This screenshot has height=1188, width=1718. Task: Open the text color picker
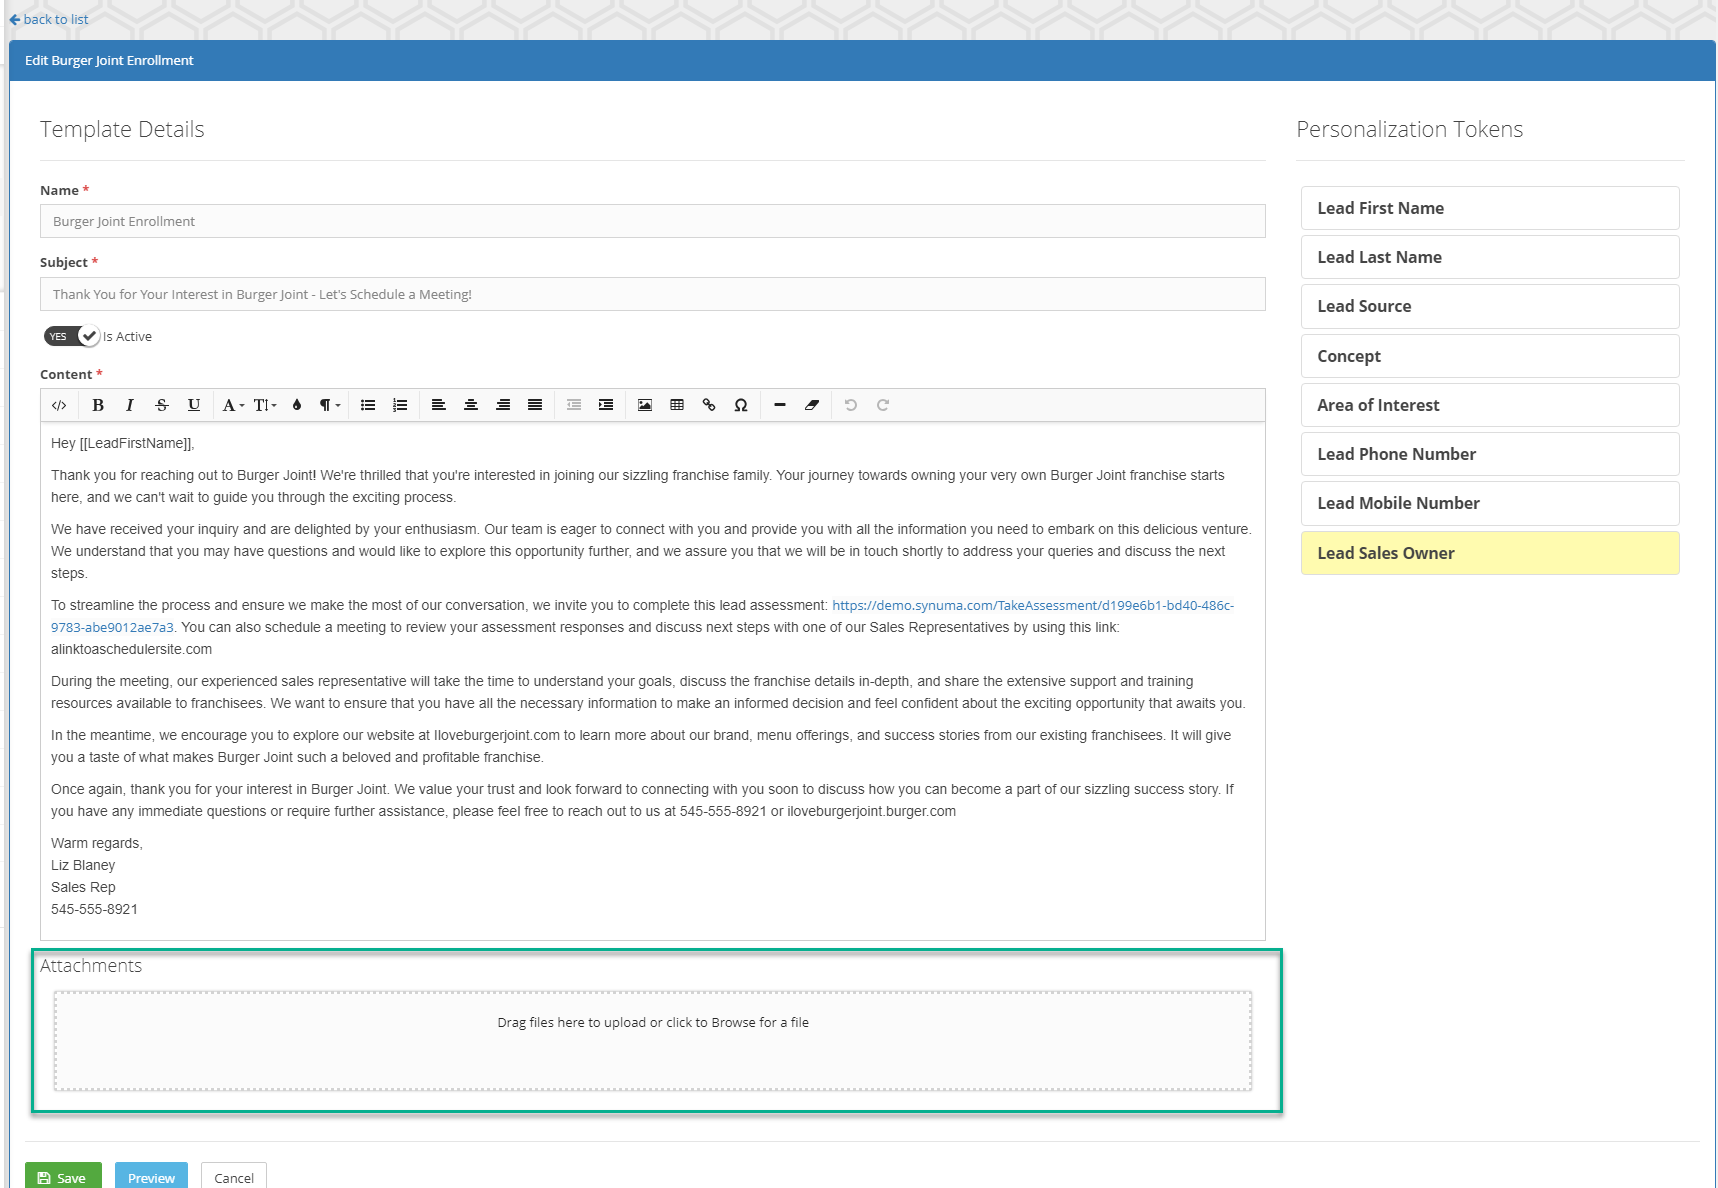(297, 405)
